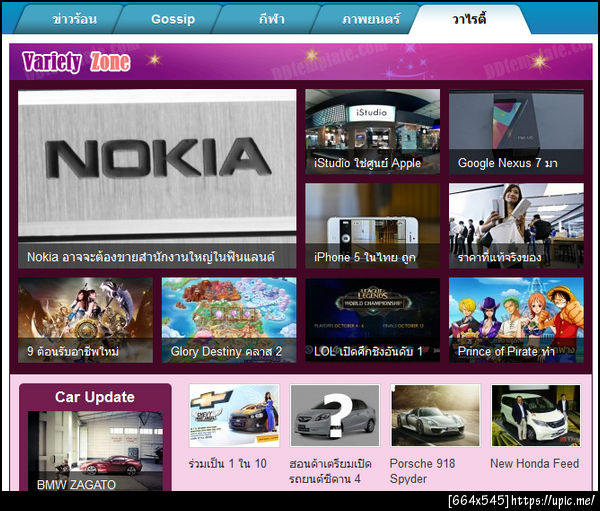Open the ฮอนด้าเตรียมเปิด article link
This screenshot has width=600, height=511.
tap(330, 471)
